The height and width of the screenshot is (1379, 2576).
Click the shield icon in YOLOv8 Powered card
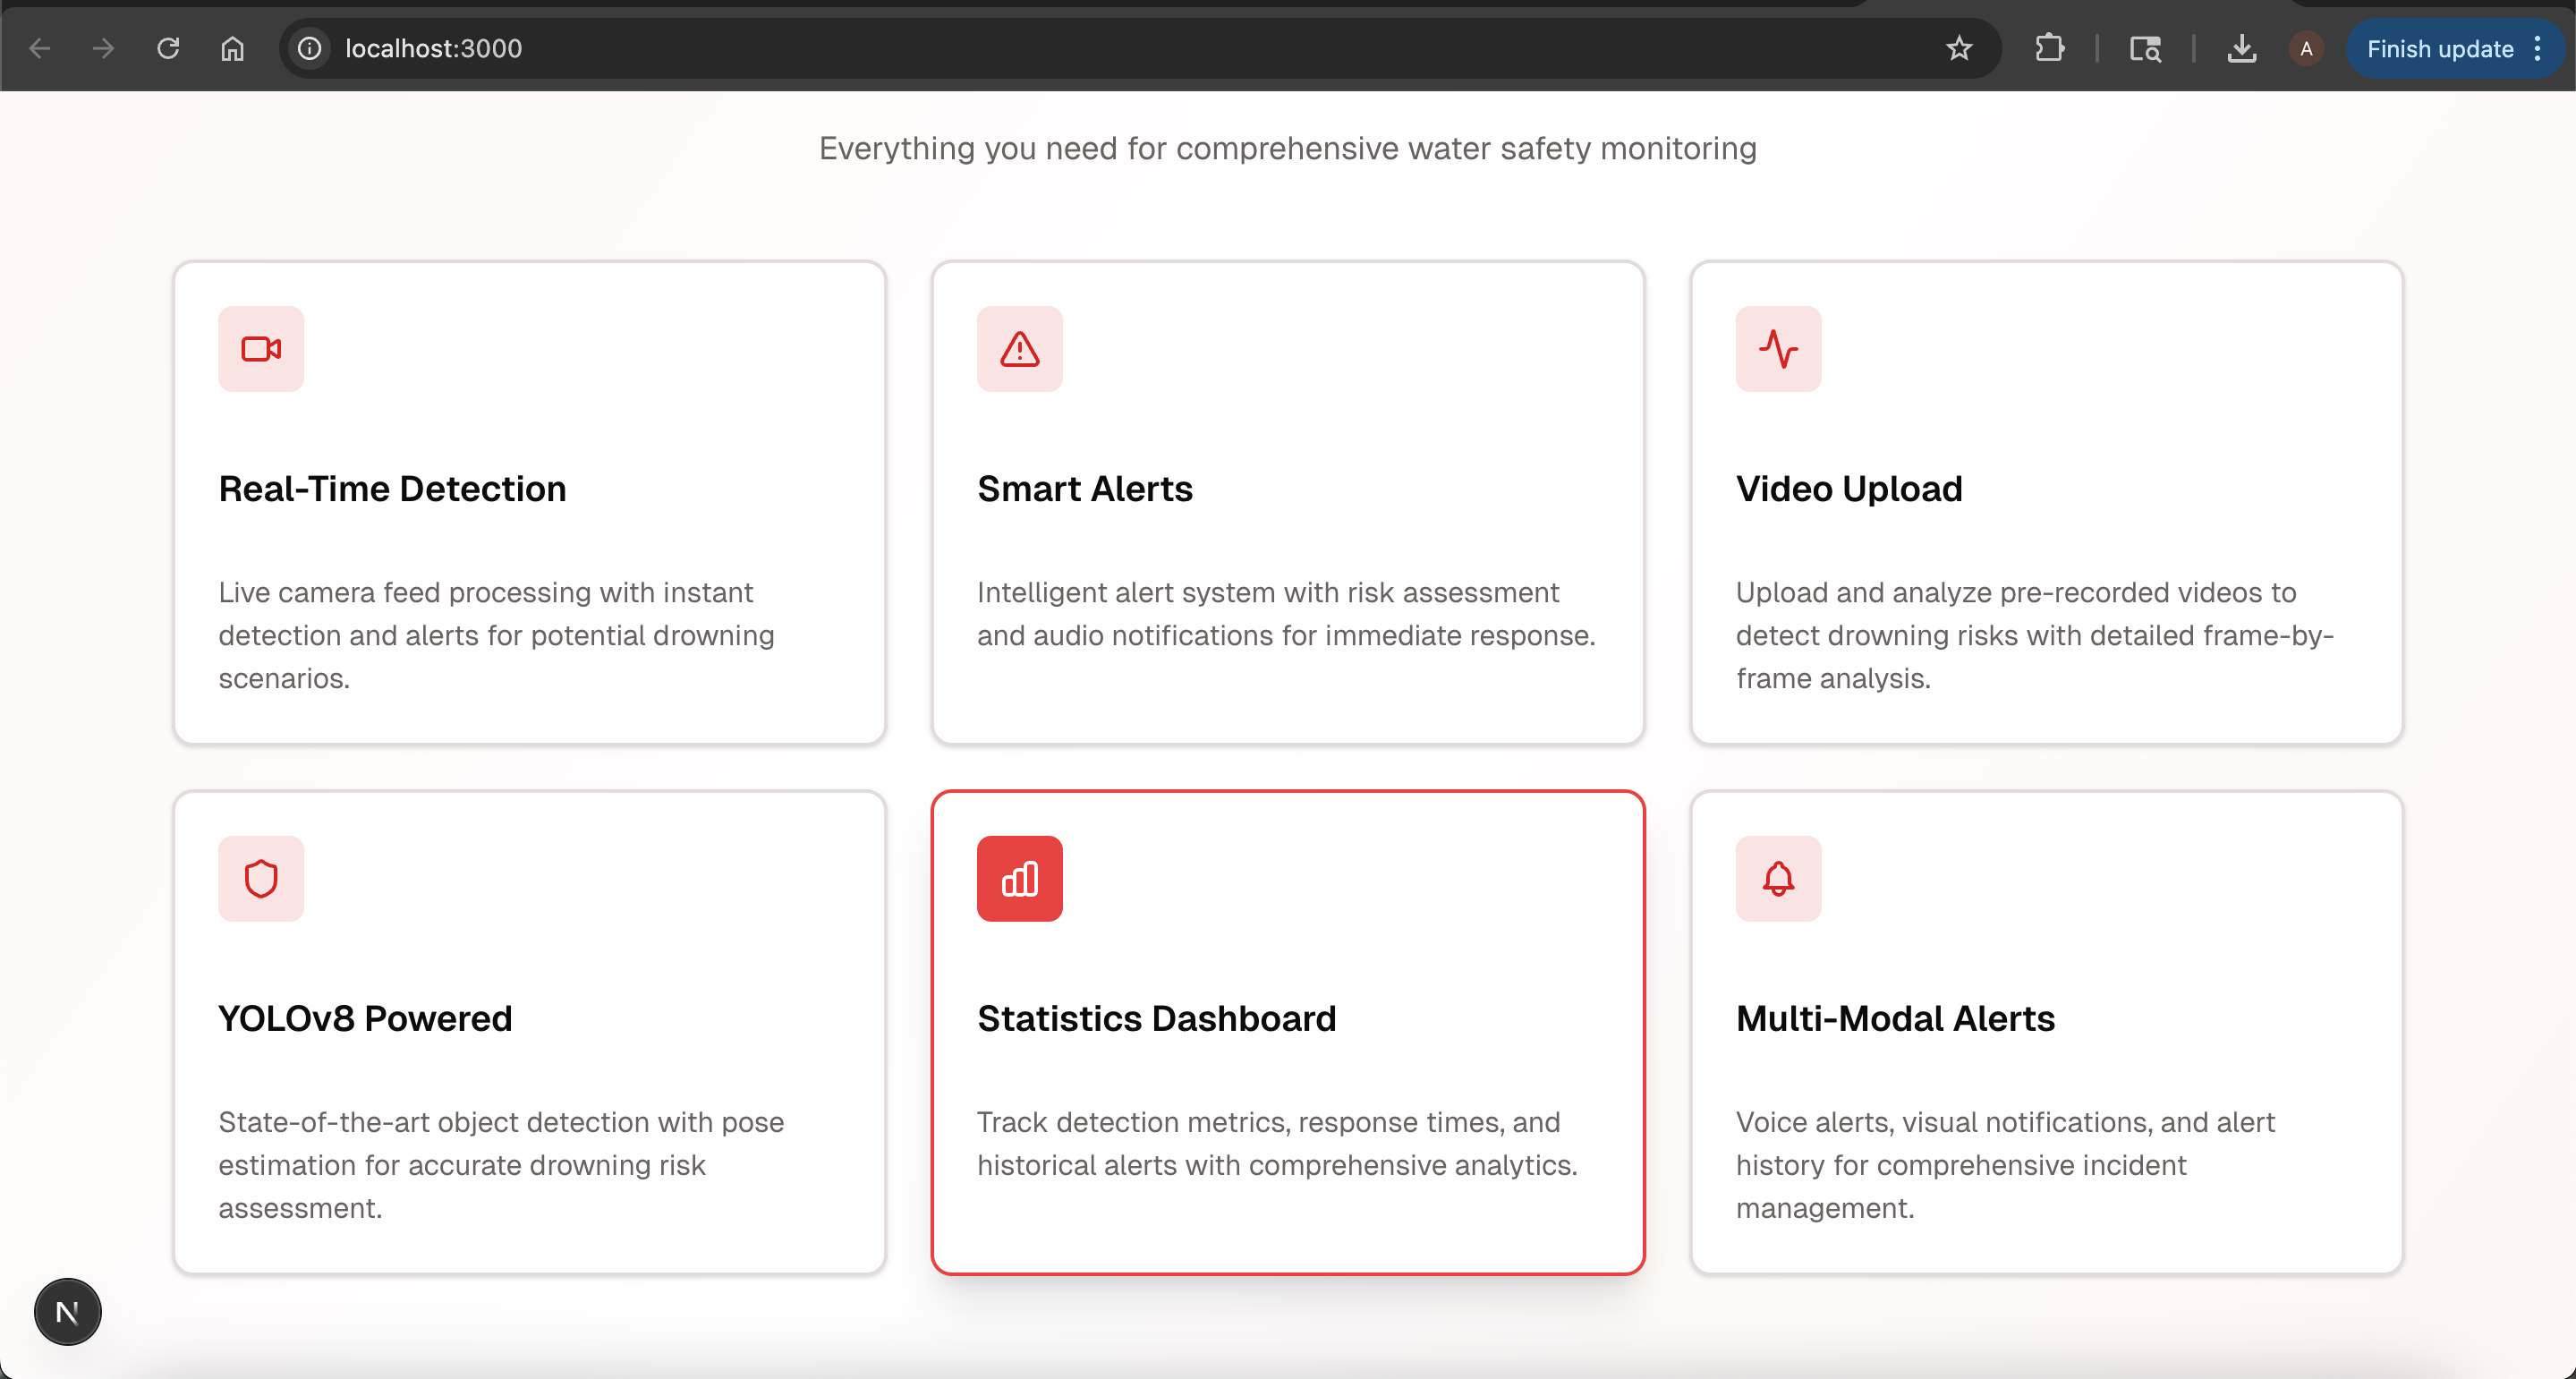point(261,878)
